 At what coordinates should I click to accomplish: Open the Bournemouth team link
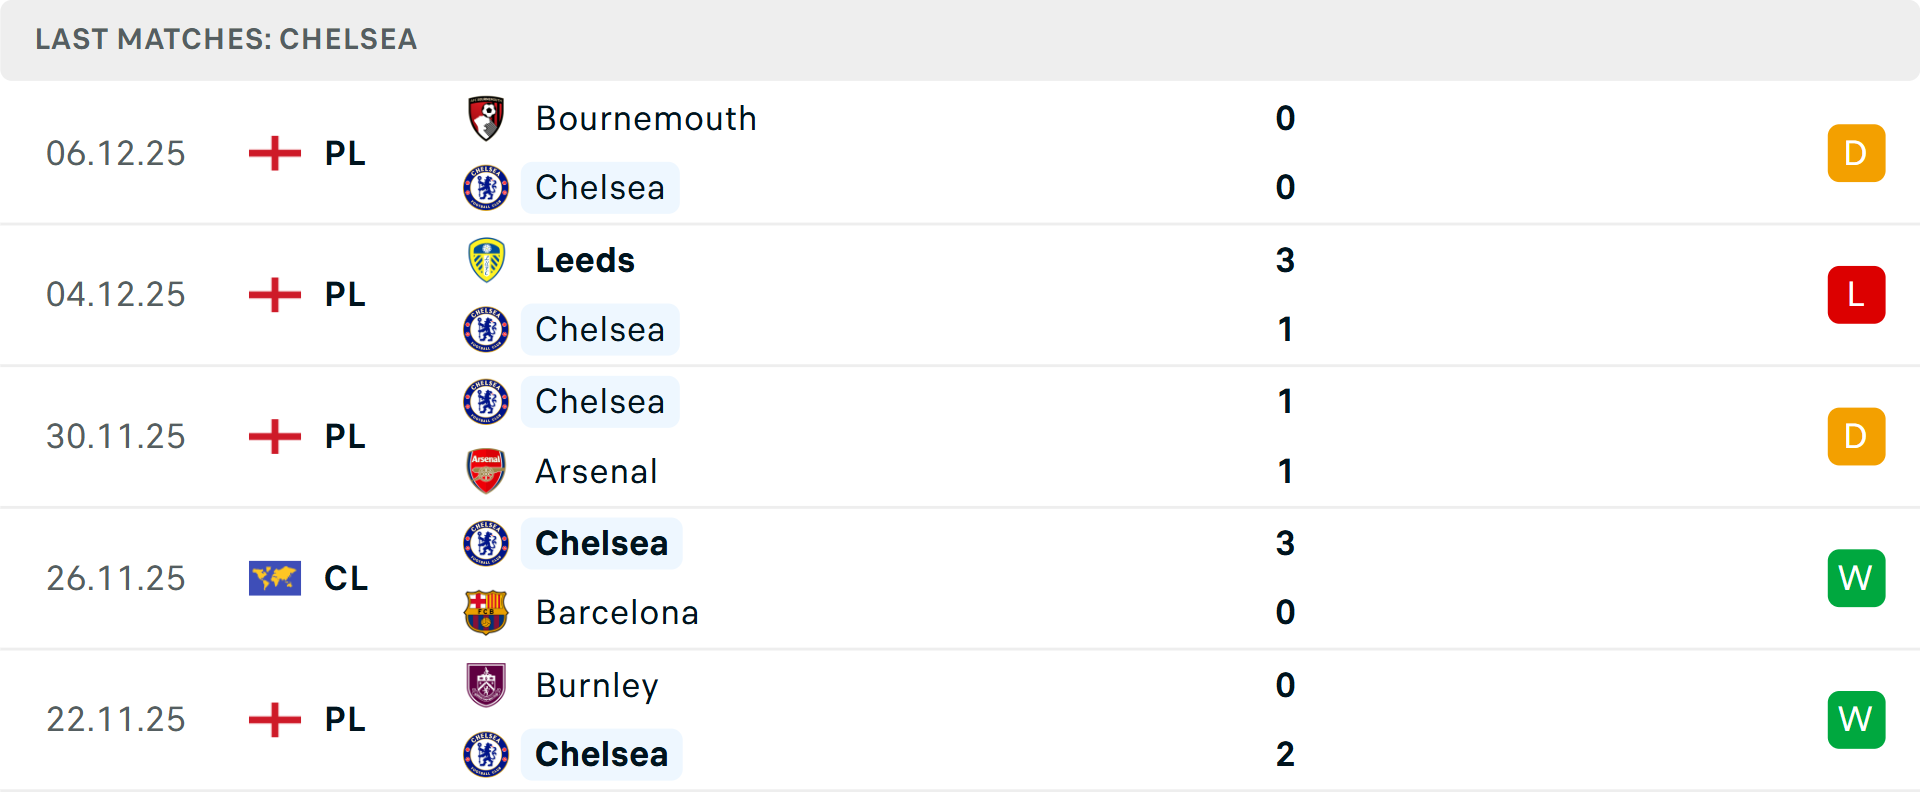(x=646, y=119)
